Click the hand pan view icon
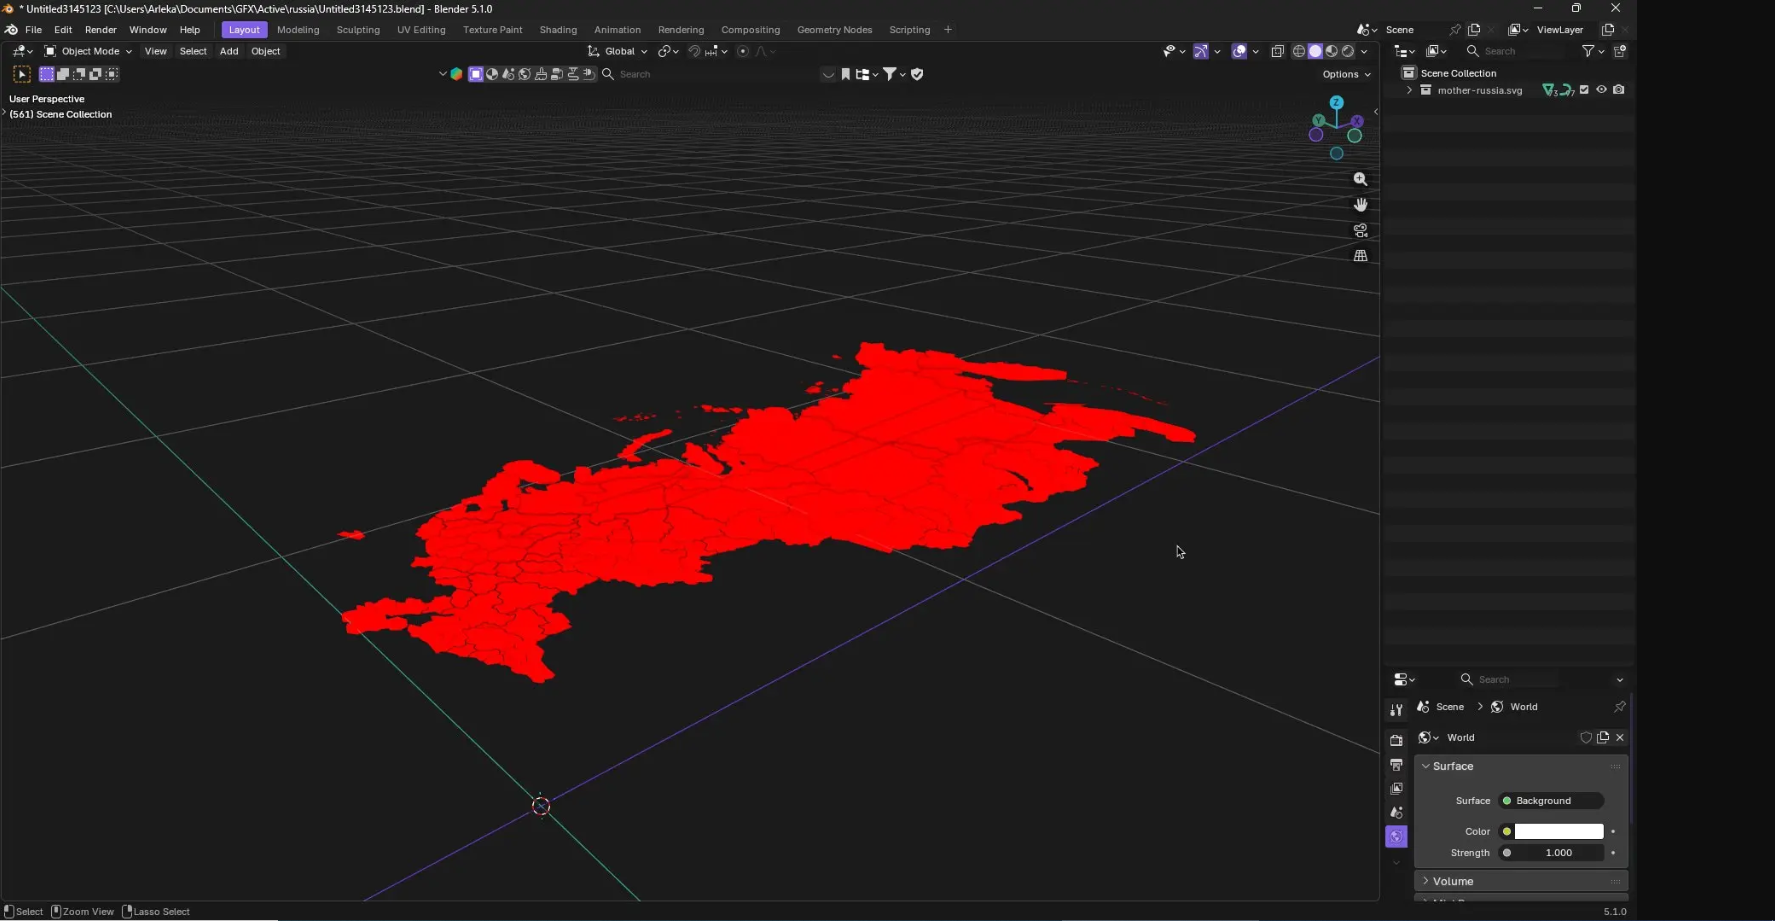Image resolution: width=1775 pixels, height=921 pixels. click(1360, 205)
